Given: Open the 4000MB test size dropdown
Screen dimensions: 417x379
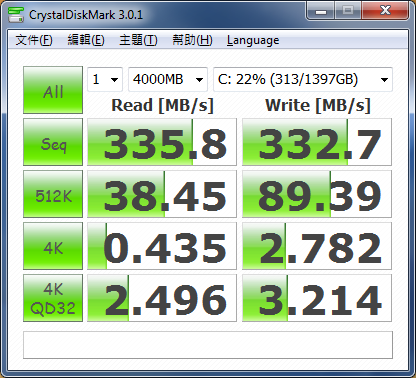Looking at the screenshot, I should (x=168, y=79).
